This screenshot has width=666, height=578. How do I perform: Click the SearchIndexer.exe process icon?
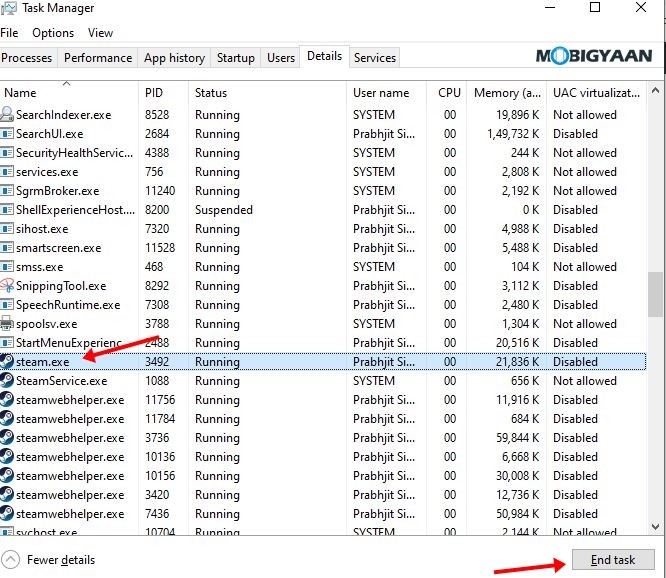click(7, 115)
